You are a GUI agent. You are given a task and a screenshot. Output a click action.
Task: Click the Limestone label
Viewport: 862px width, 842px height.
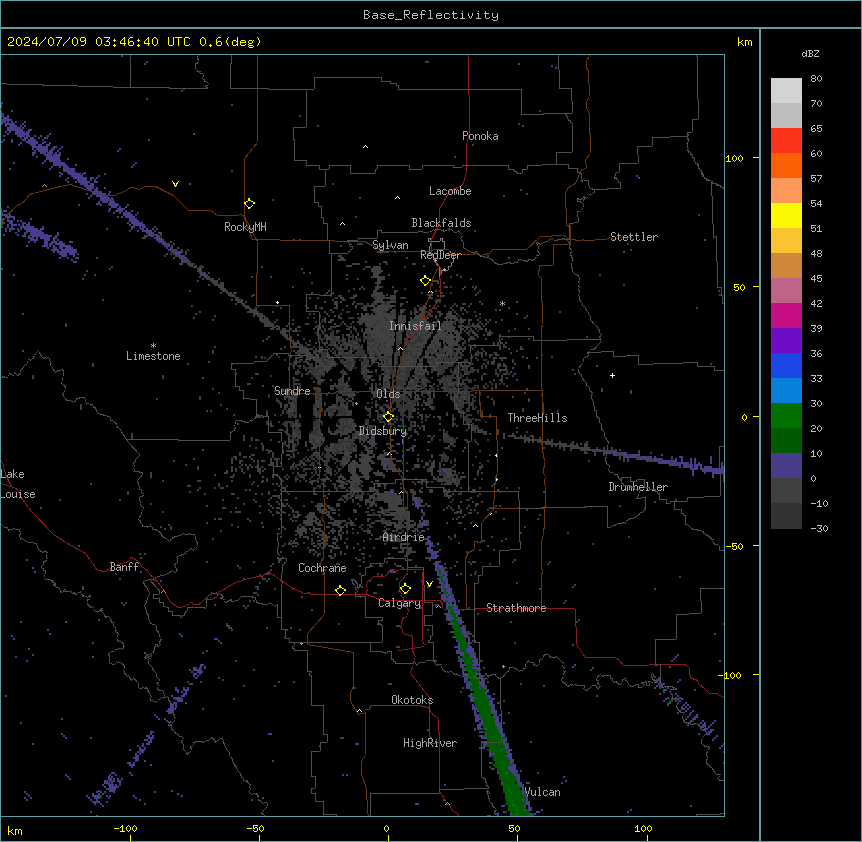(x=153, y=356)
